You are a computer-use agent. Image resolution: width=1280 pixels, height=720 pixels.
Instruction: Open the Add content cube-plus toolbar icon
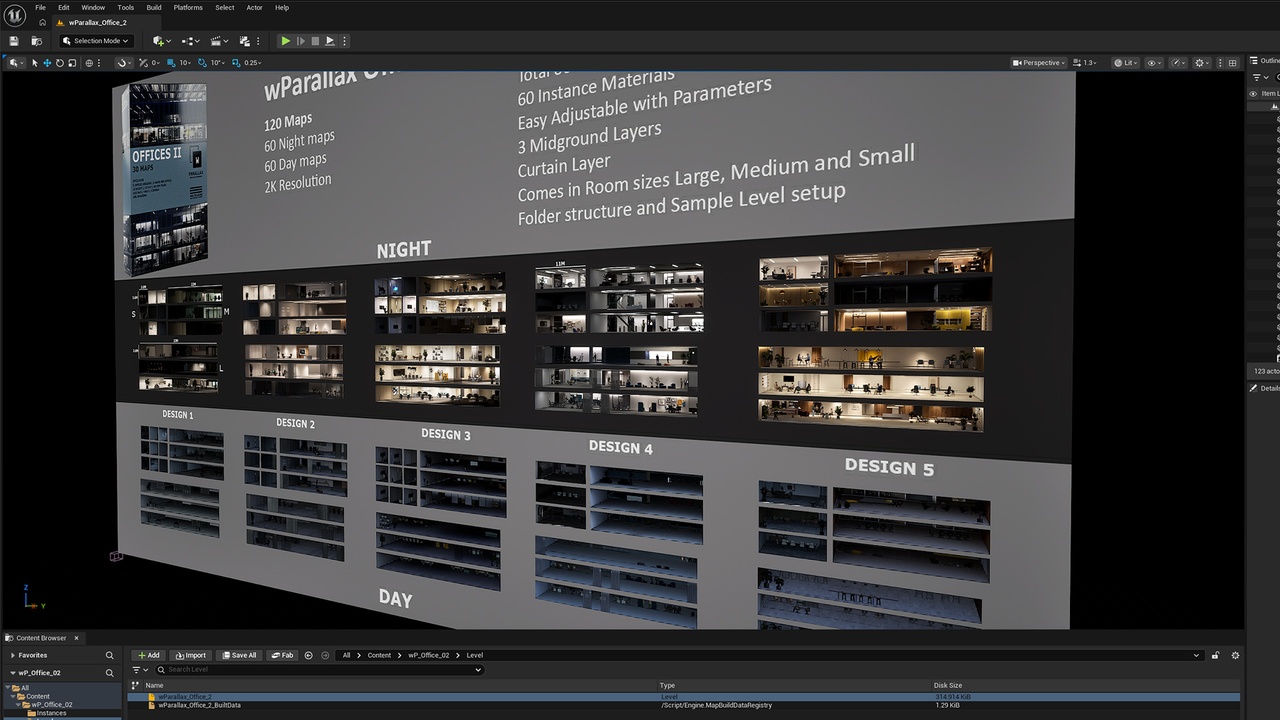[x=161, y=41]
